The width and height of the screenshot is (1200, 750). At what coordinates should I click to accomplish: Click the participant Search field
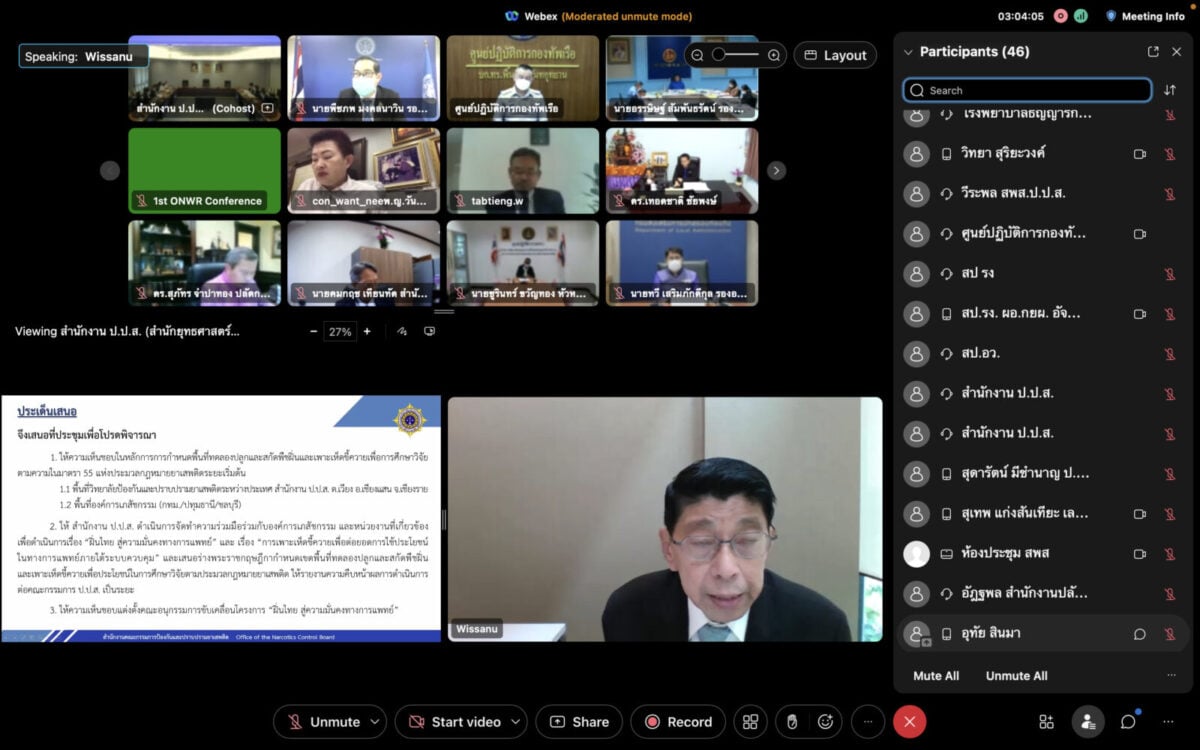(1027, 90)
